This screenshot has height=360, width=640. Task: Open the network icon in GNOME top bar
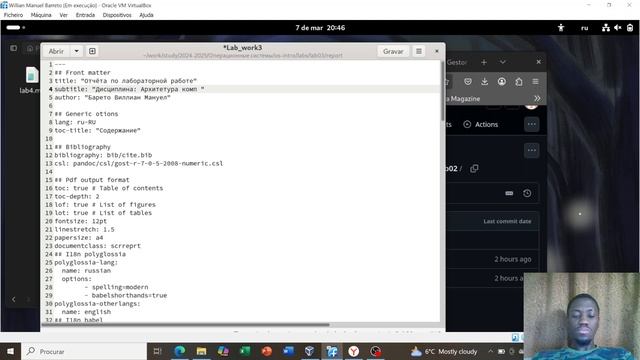(x=606, y=28)
